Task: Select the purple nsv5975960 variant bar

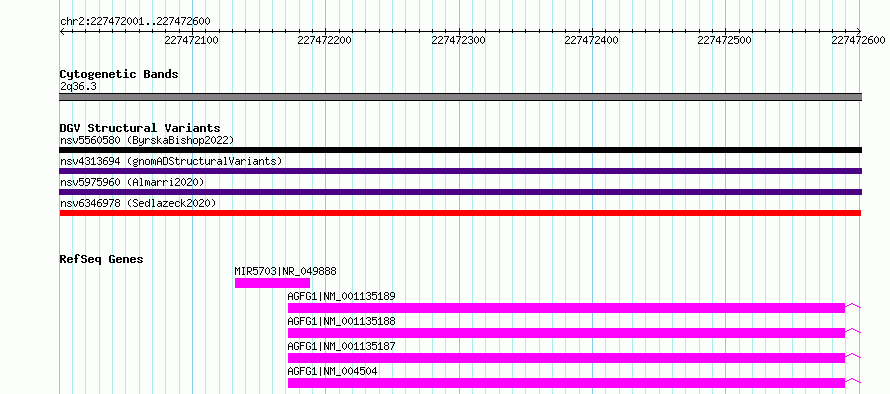Action: (x=460, y=192)
